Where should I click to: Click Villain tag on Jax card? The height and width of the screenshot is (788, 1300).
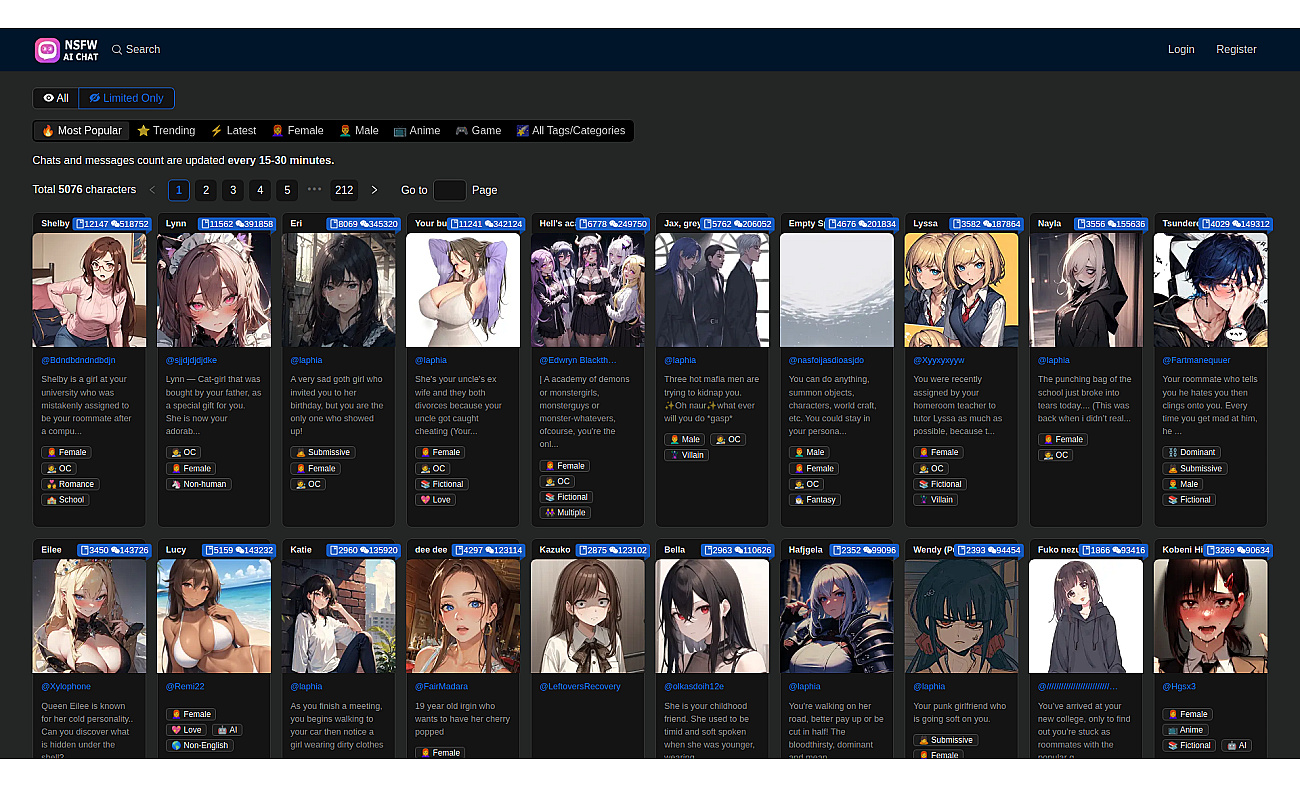(686, 455)
